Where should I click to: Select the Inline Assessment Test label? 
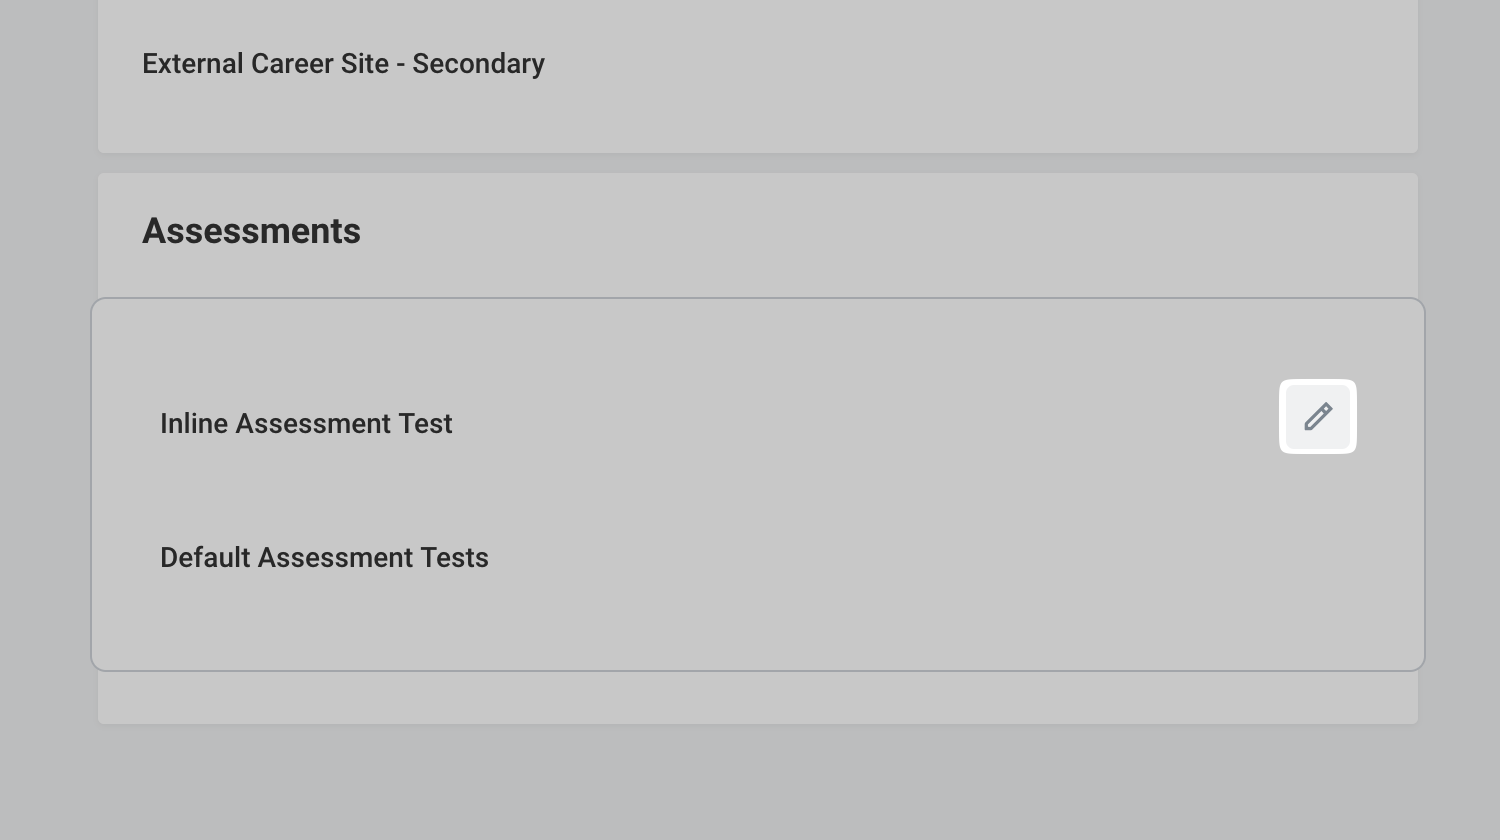click(x=306, y=424)
